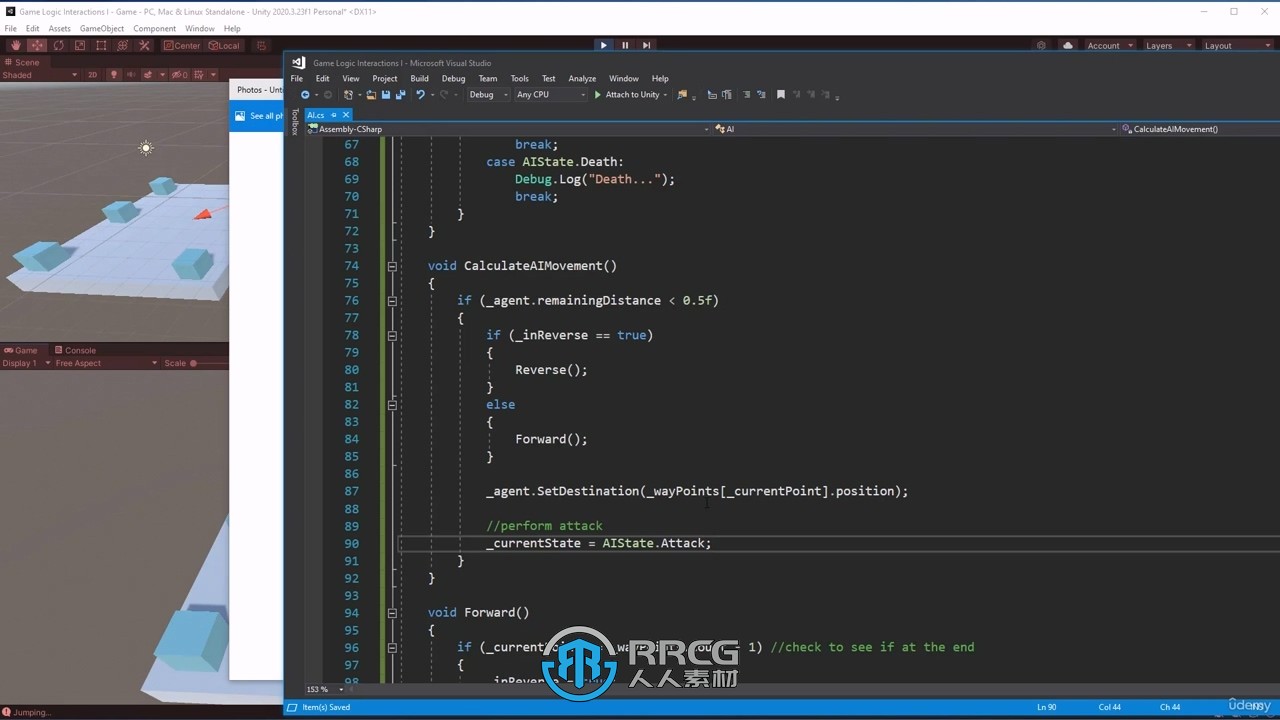Screen dimensions: 1280x720
Task: Click Unity grid snapping icon
Action: click(261, 46)
